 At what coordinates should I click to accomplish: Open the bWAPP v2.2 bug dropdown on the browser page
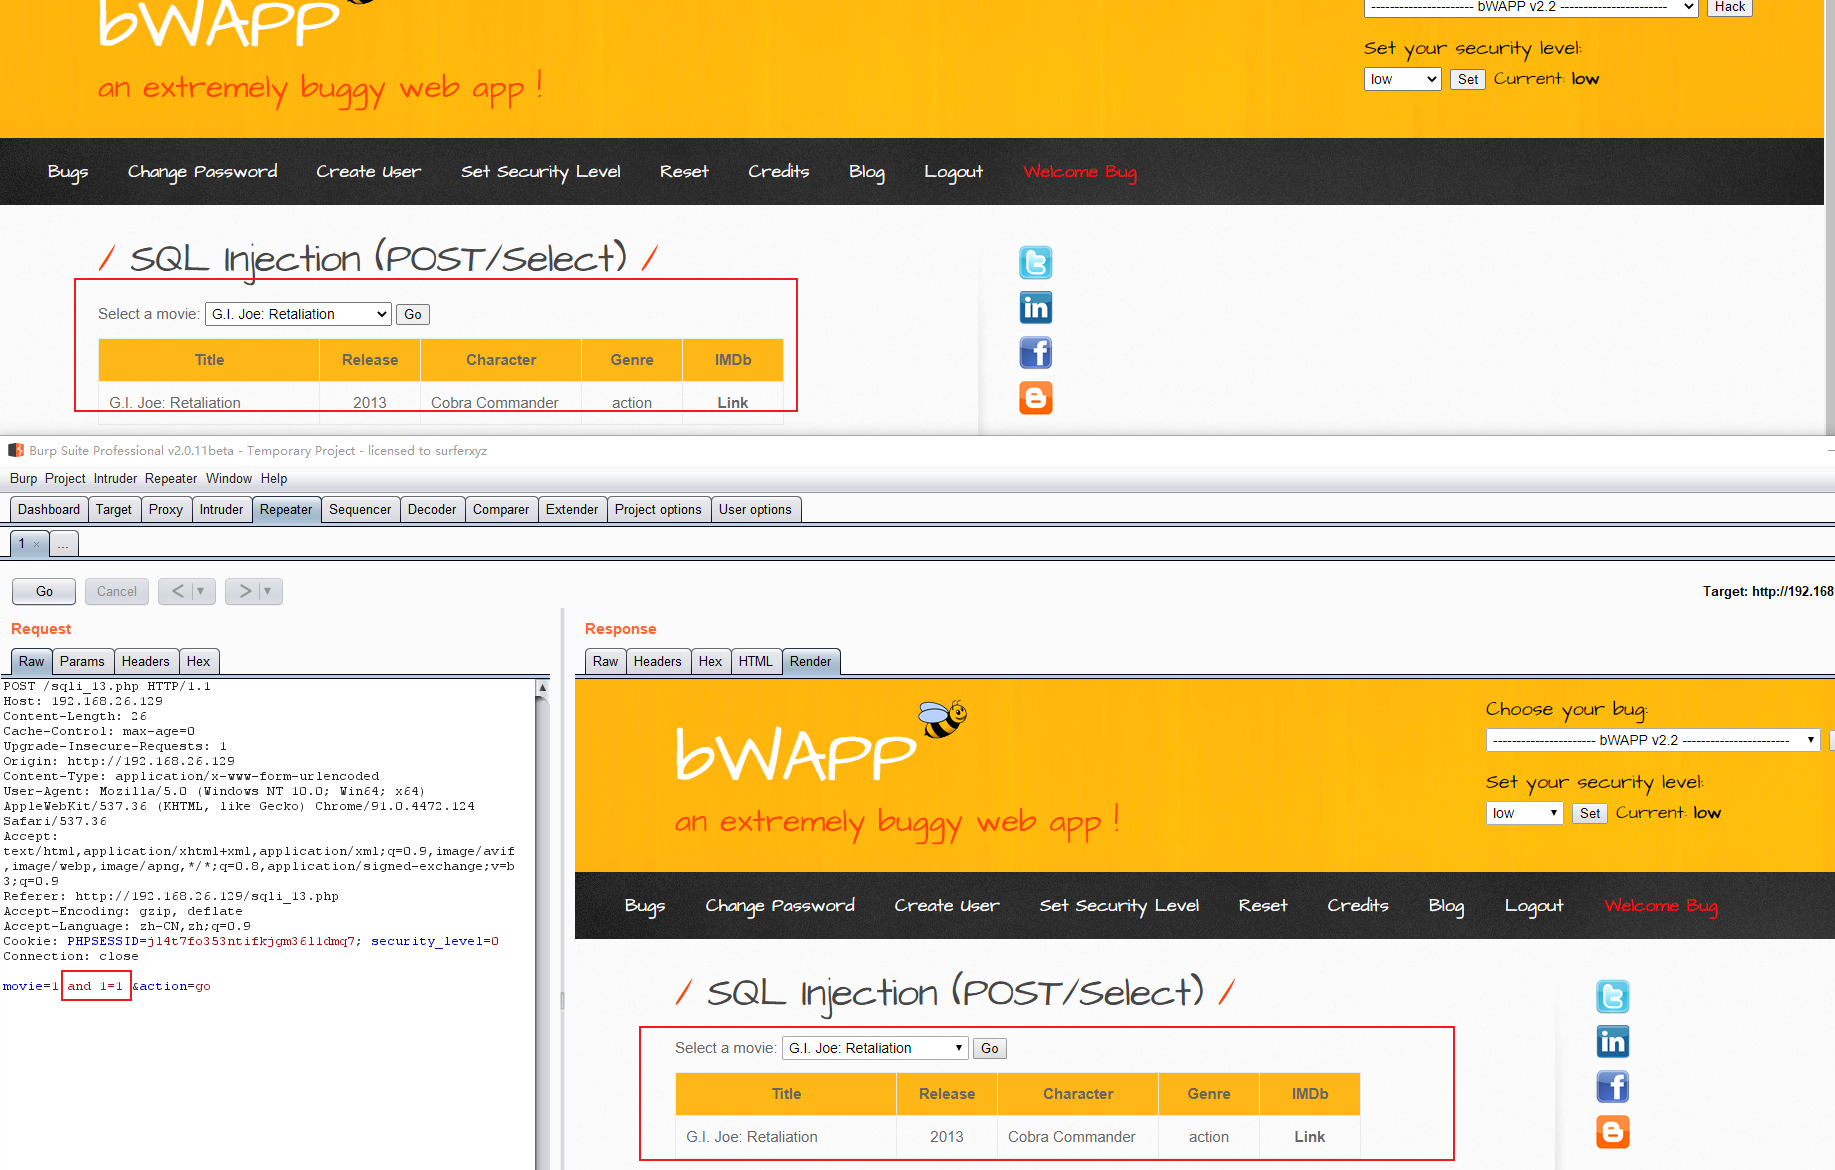tap(1531, 7)
